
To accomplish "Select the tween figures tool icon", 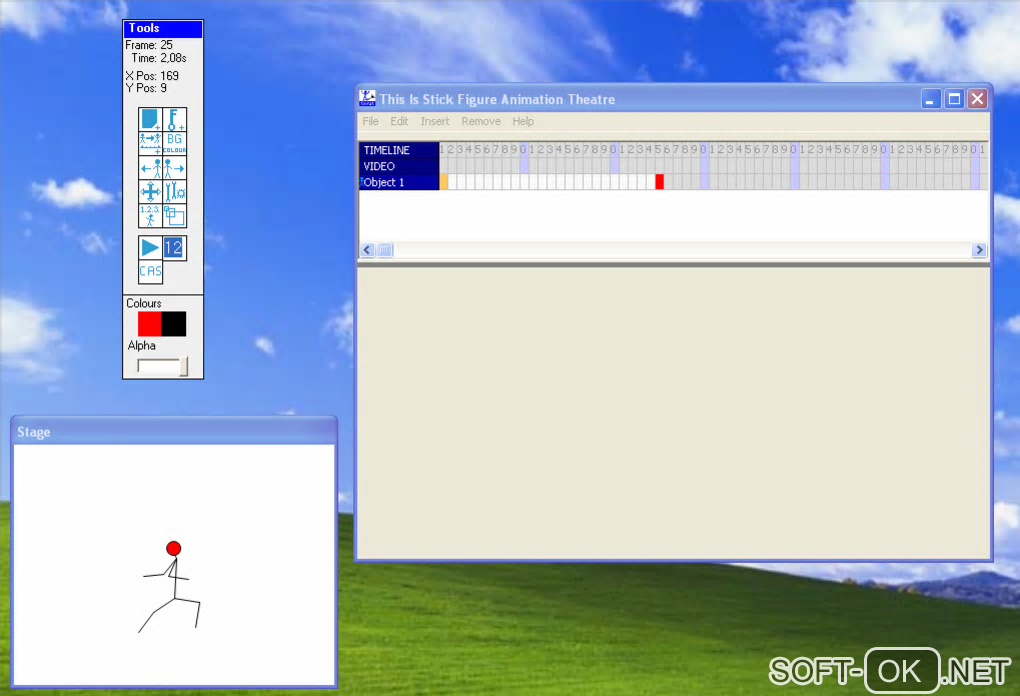I will tap(150, 143).
